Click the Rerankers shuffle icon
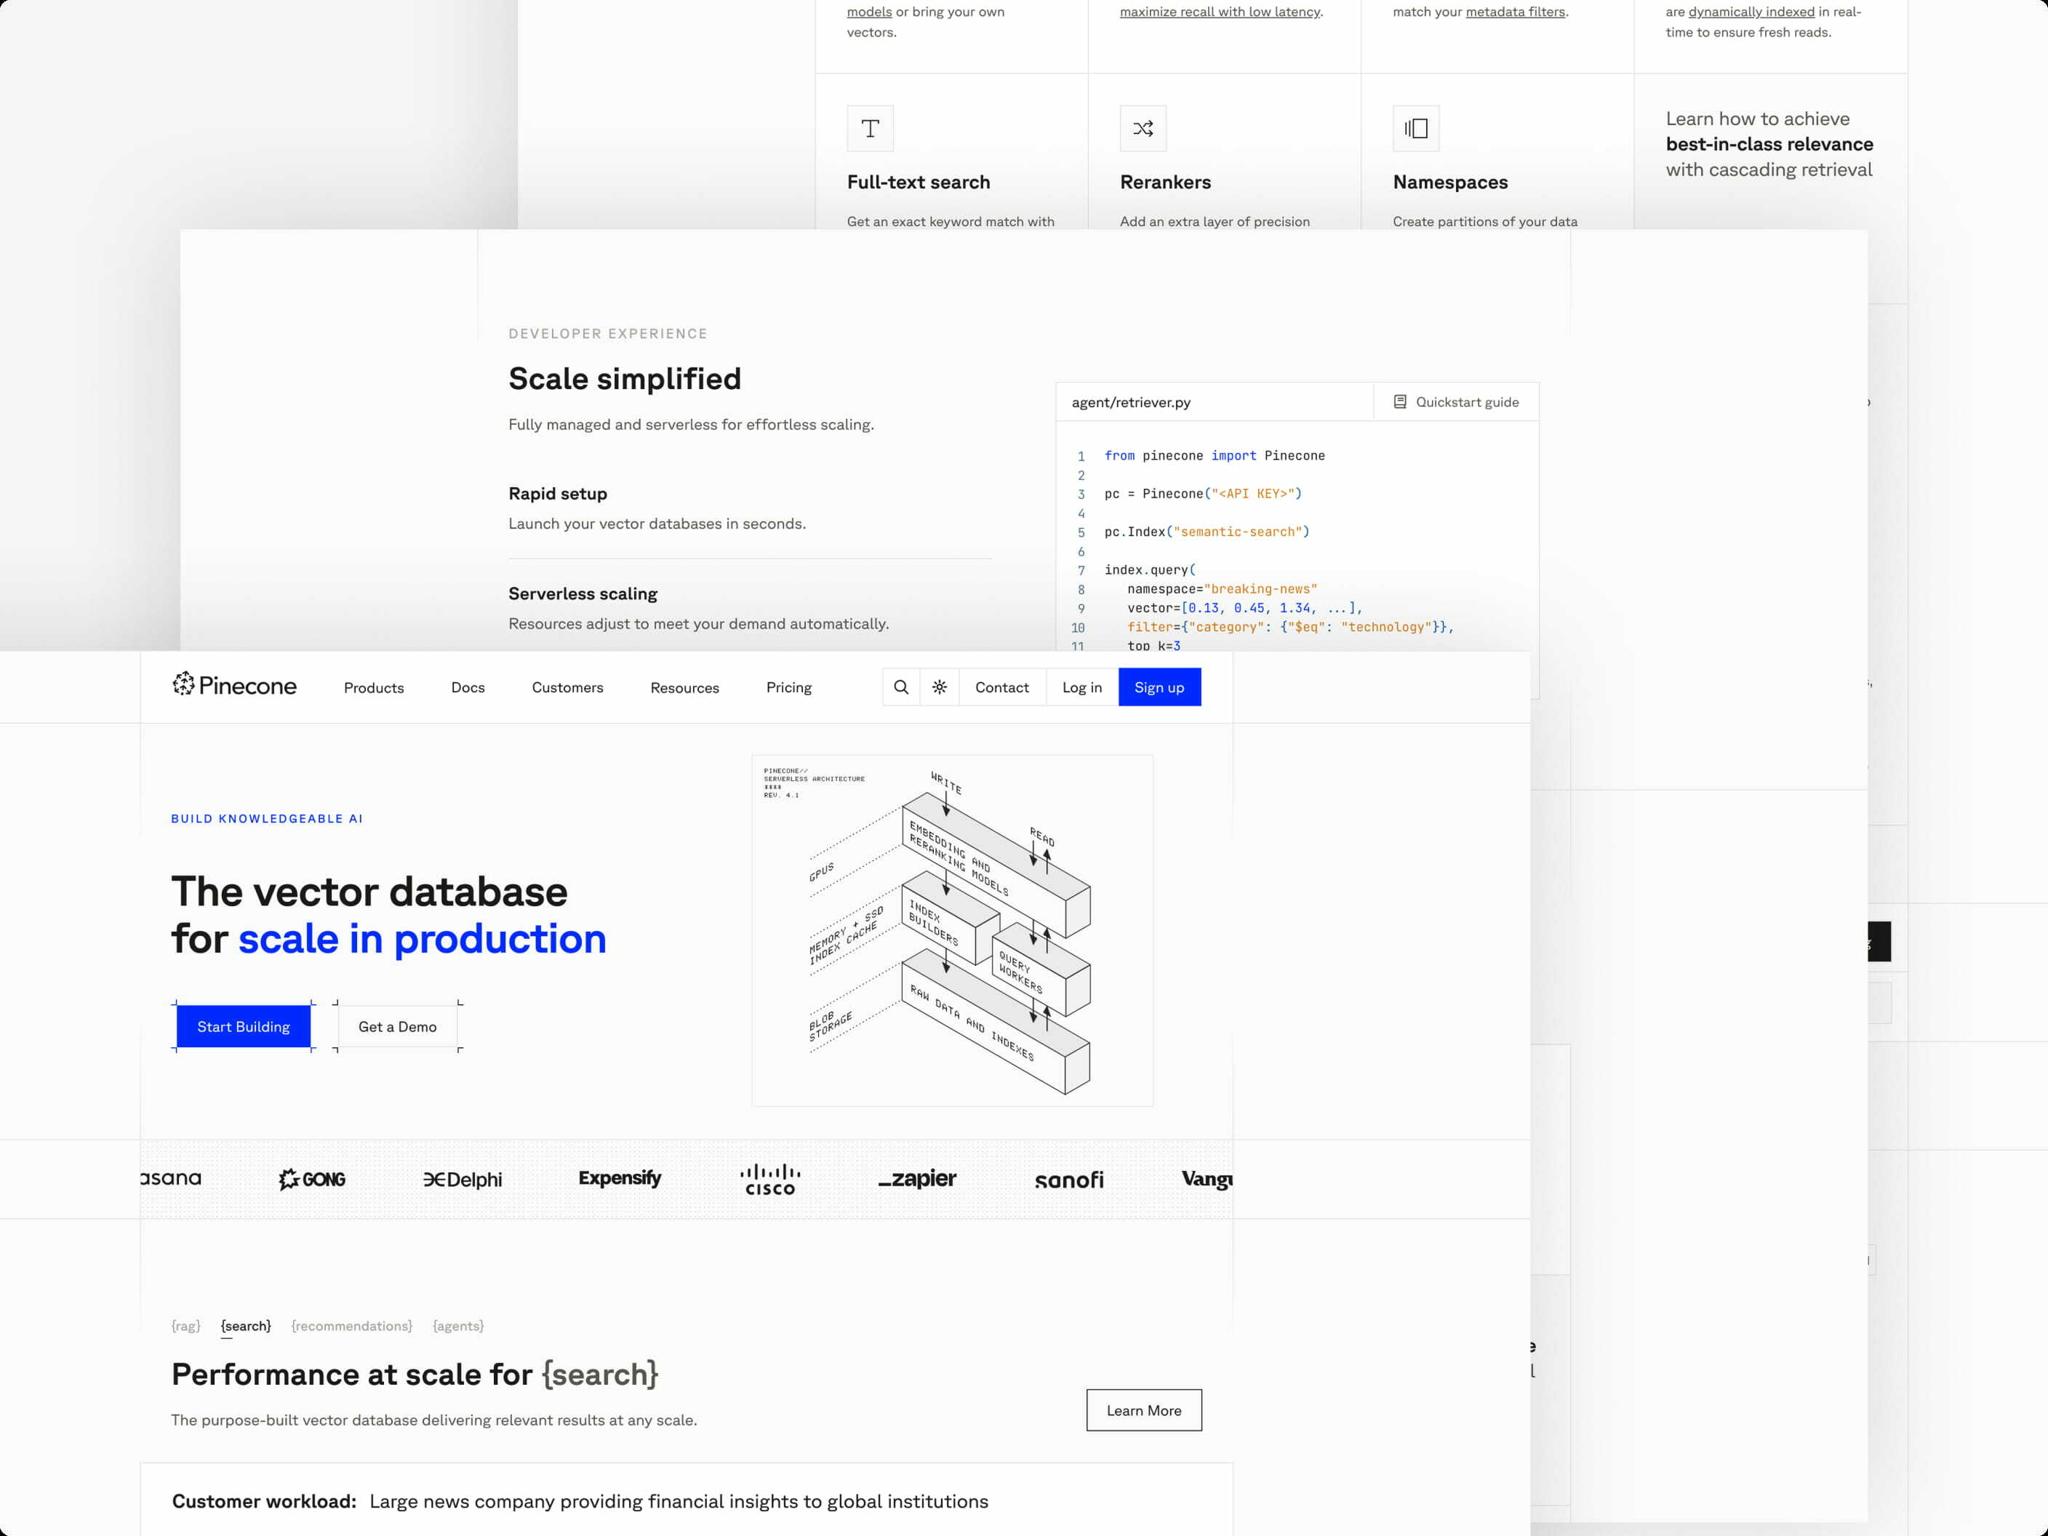The width and height of the screenshot is (2048, 1536). pos(1143,128)
